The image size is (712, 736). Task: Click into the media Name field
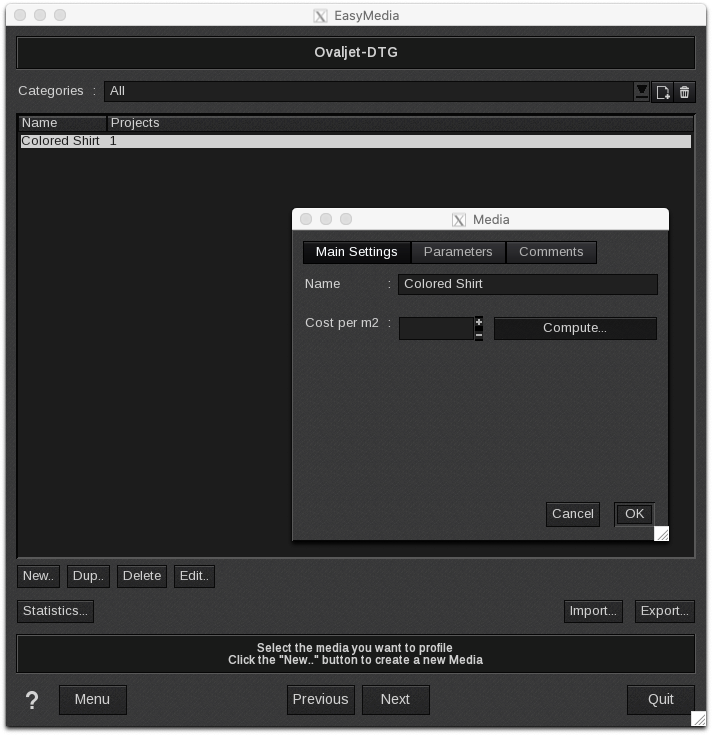(x=527, y=284)
